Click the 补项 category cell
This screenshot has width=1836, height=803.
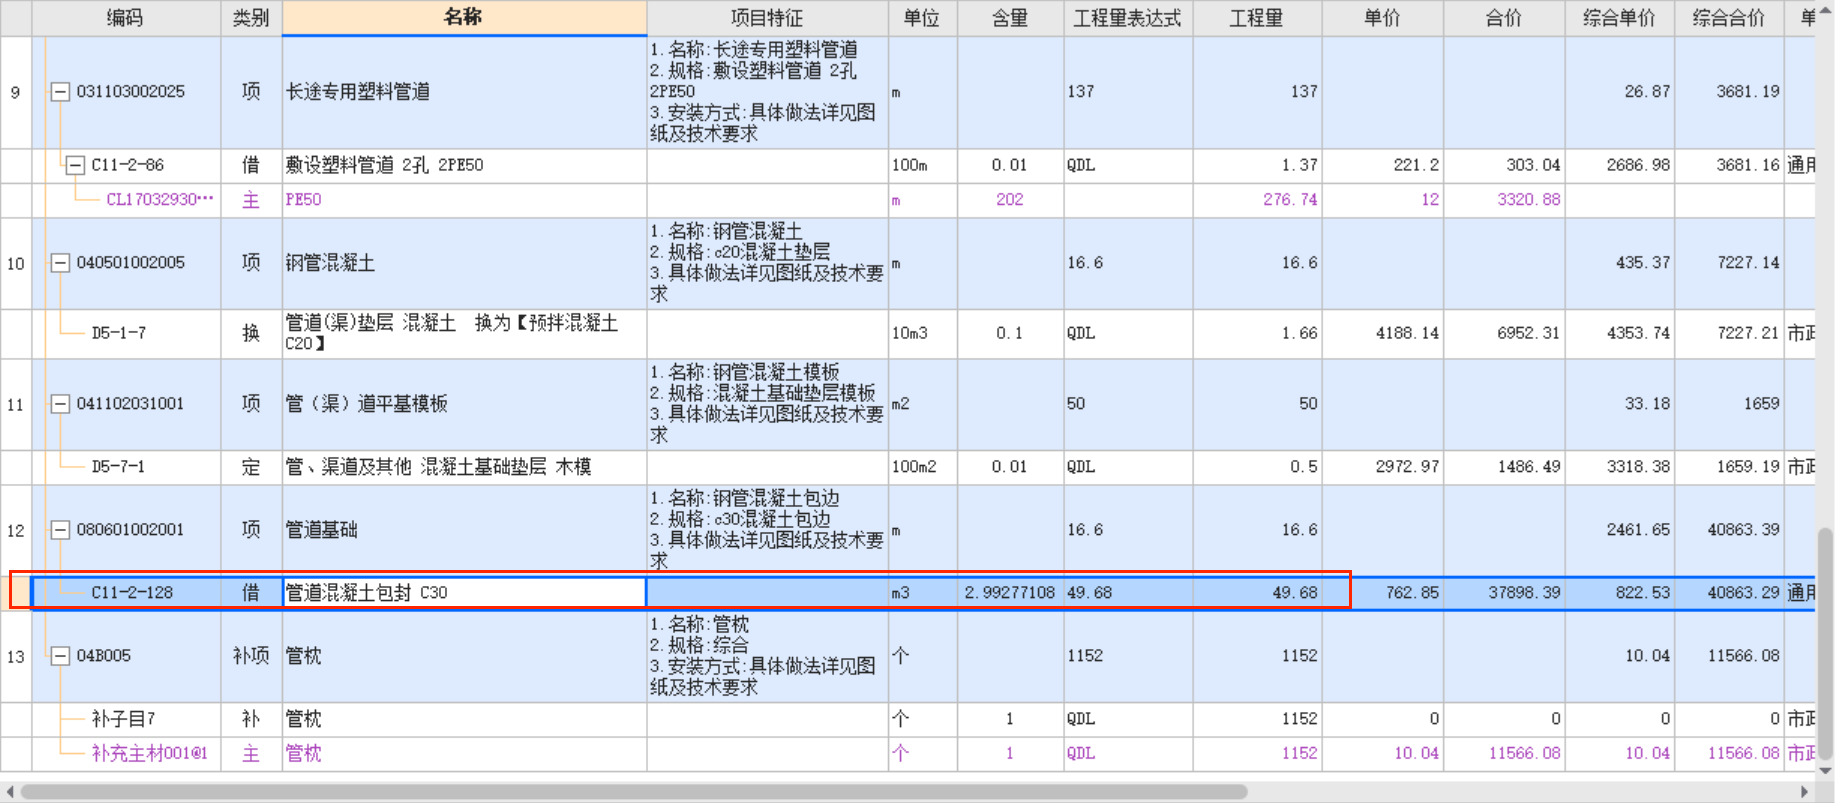click(x=251, y=657)
